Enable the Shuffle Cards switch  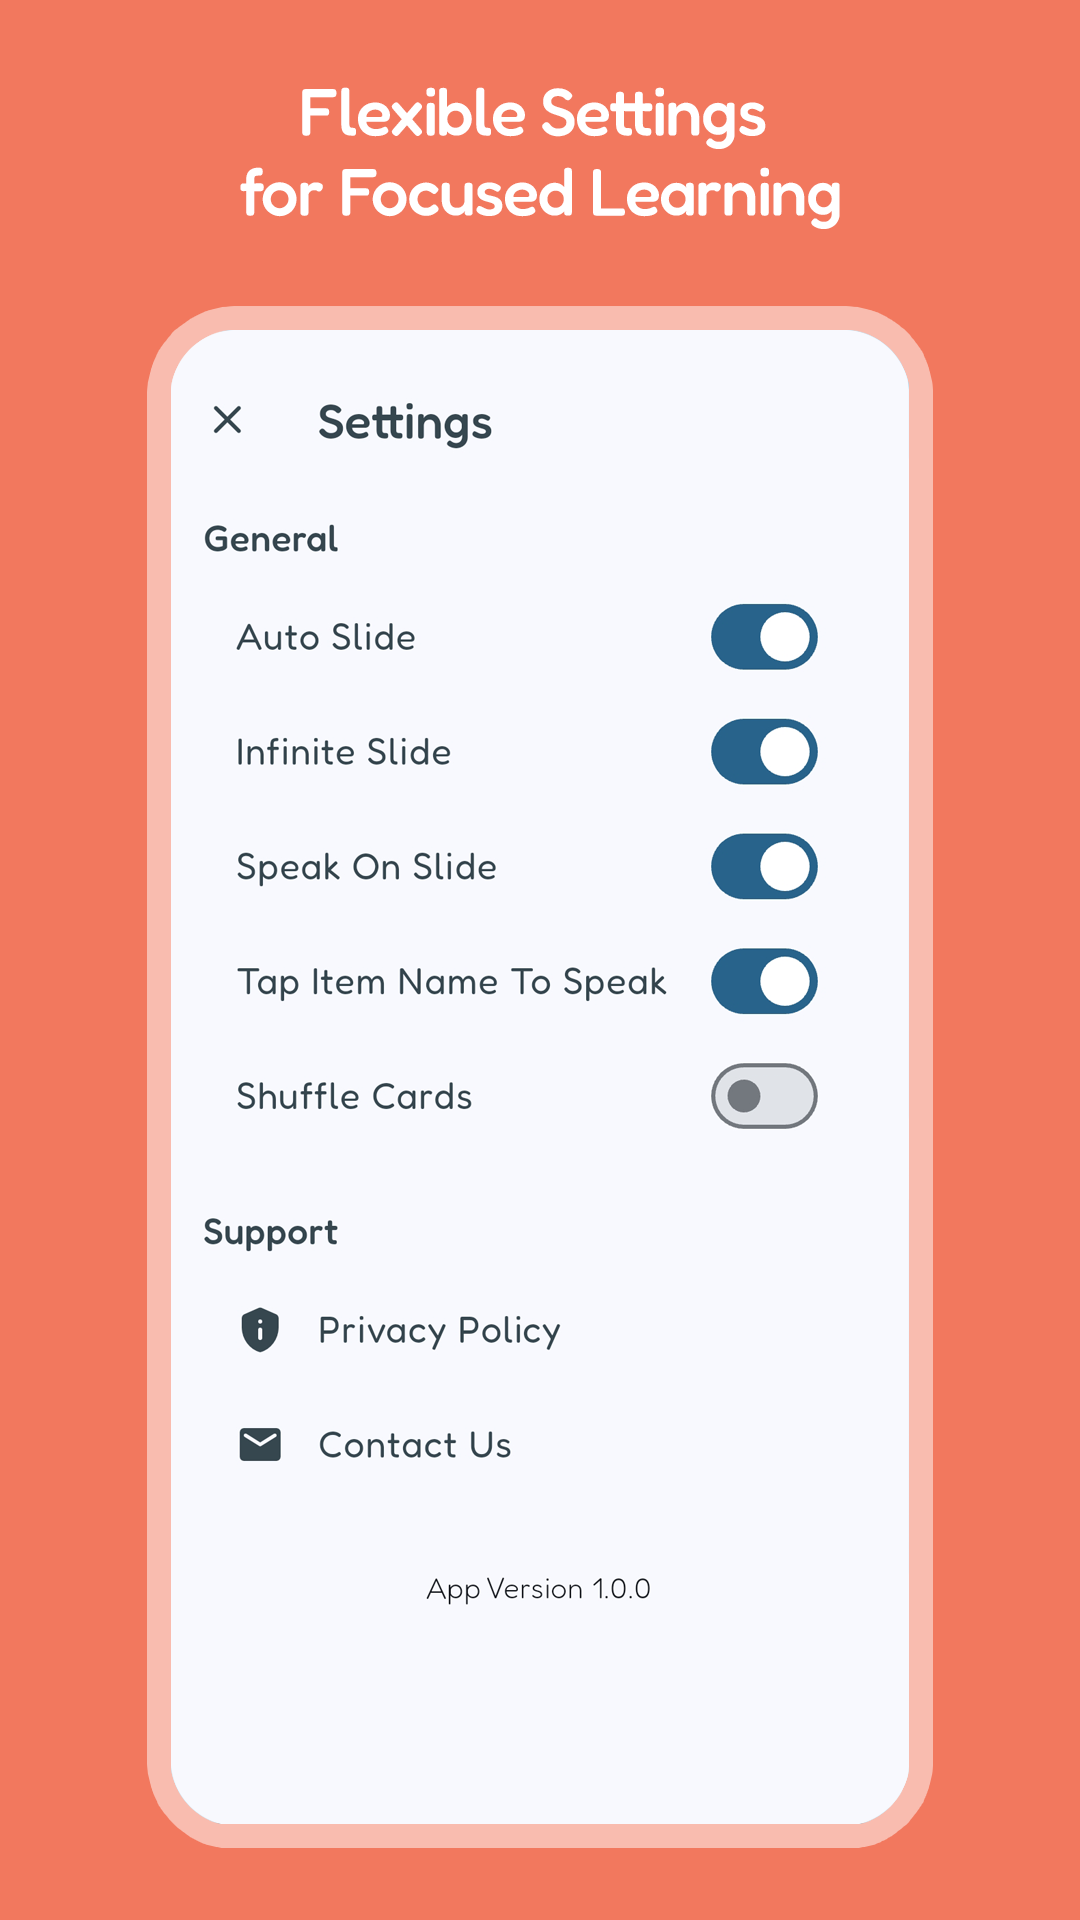[x=764, y=1096]
